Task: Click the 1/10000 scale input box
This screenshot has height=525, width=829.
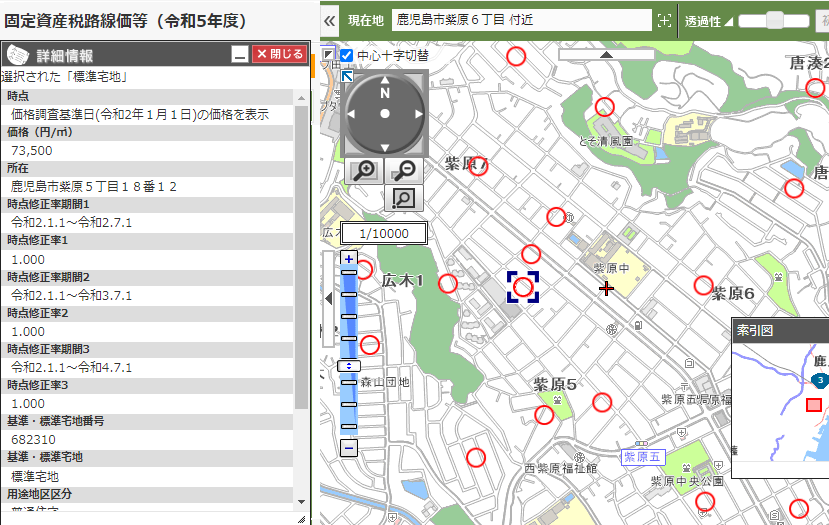Action: (384, 233)
